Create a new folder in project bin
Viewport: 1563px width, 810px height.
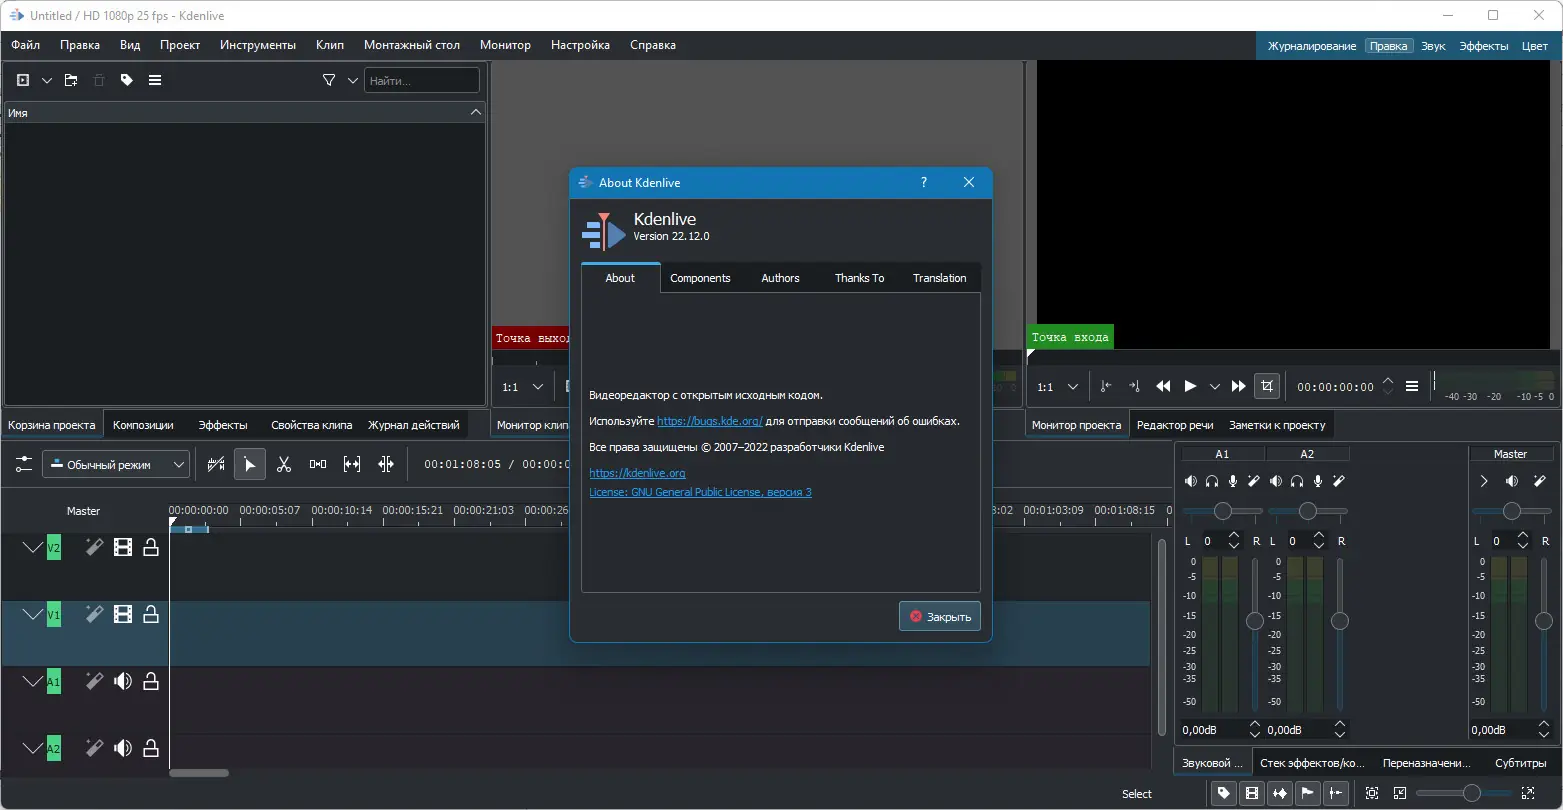pos(71,80)
